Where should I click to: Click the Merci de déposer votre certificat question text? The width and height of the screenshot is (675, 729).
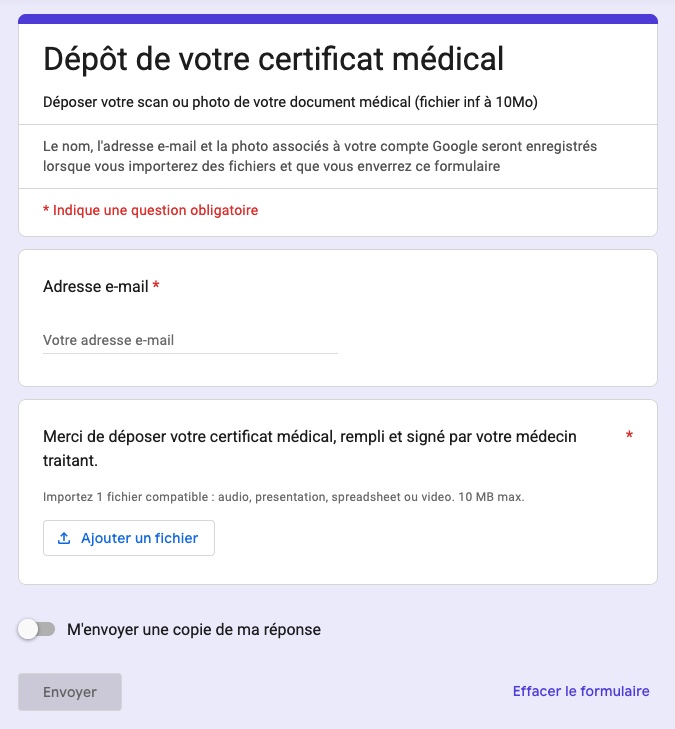(310, 448)
